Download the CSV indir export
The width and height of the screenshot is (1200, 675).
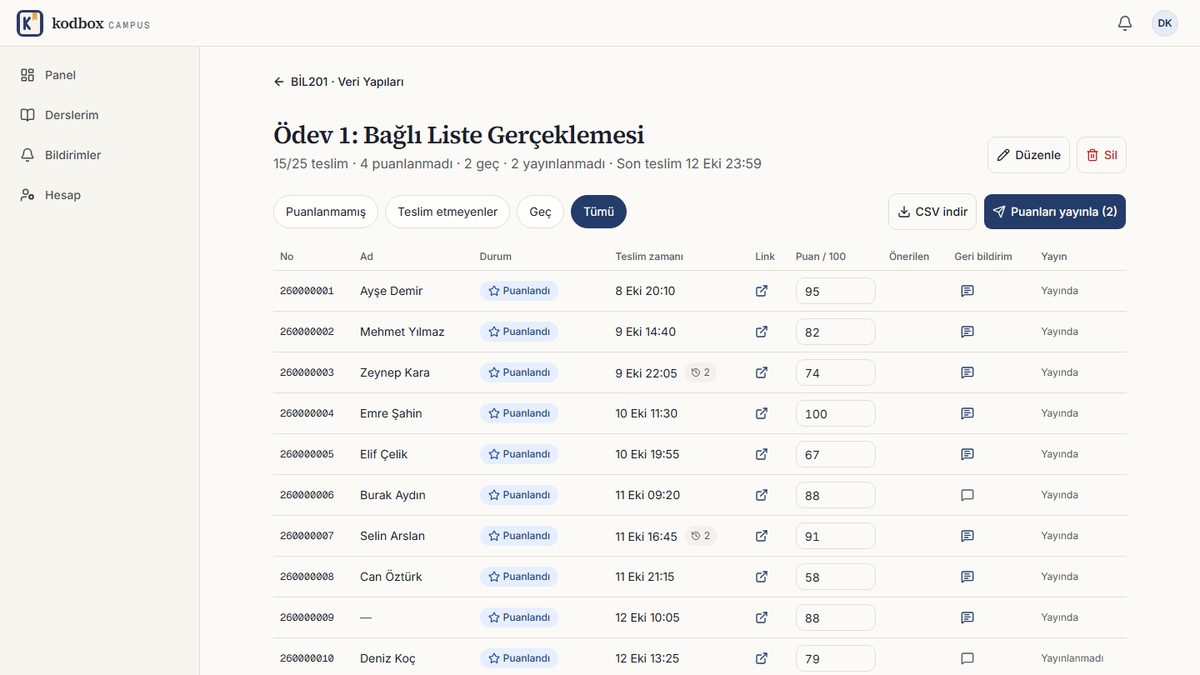point(932,212)
